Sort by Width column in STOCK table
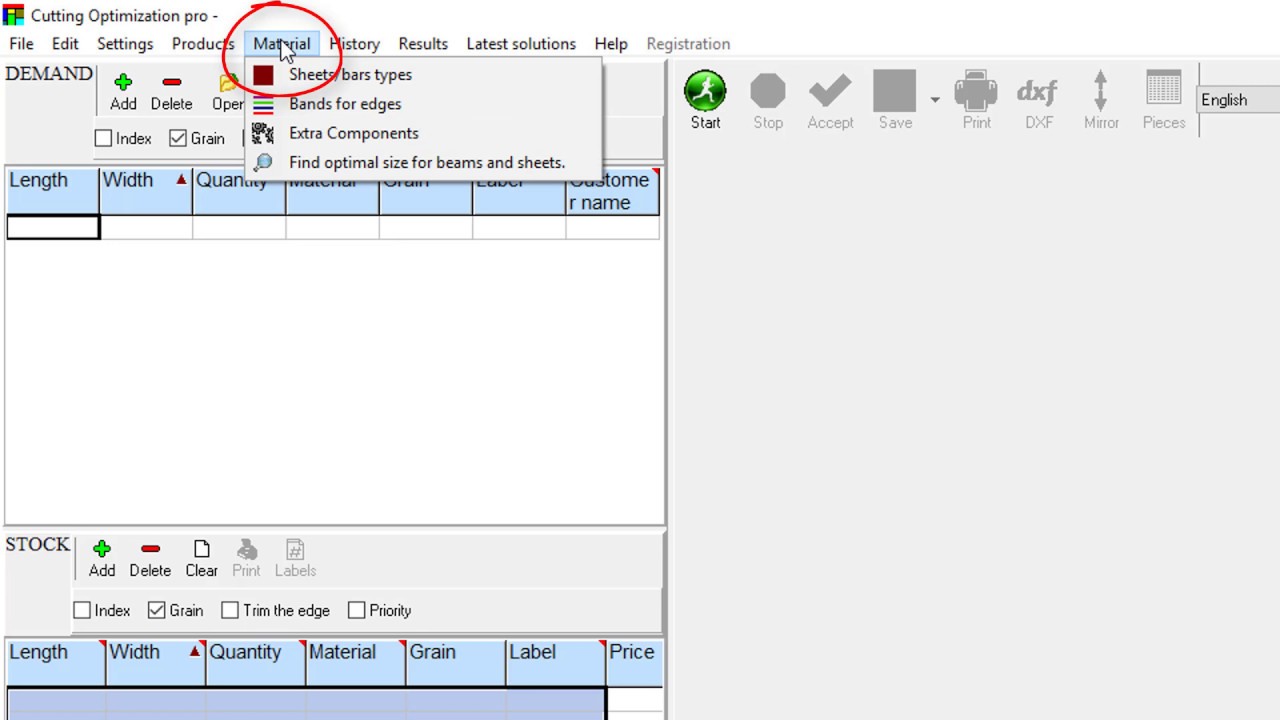This screenshot has width=1280, height=720. point(156,662)
